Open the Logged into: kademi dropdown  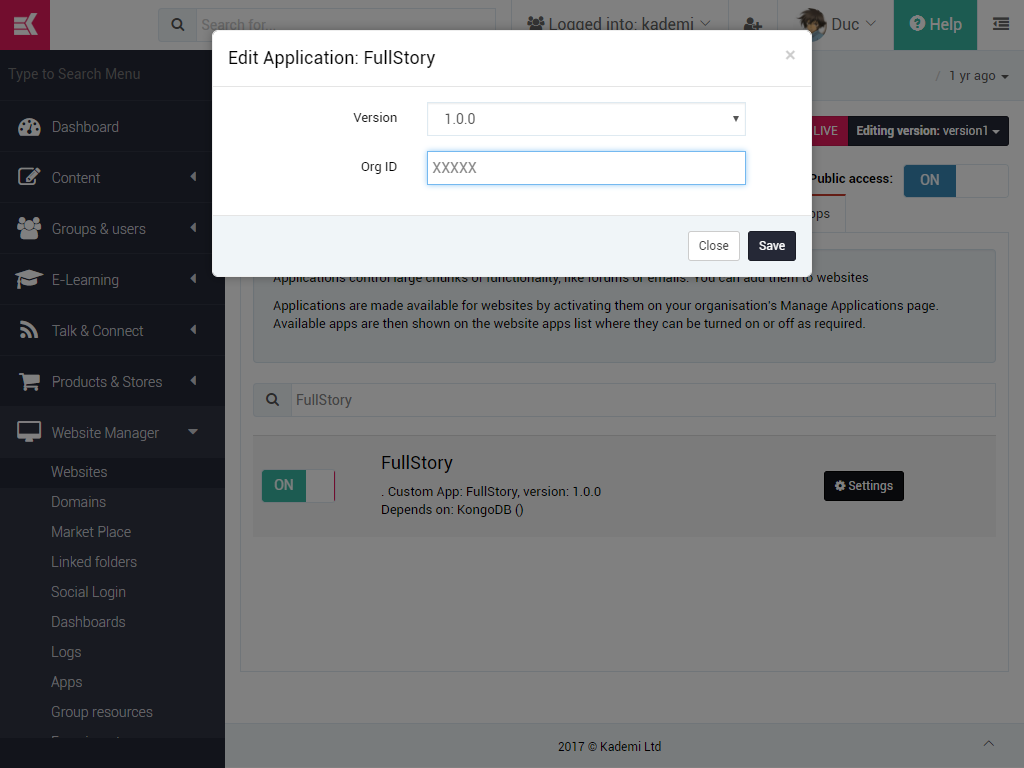(619, 25)
